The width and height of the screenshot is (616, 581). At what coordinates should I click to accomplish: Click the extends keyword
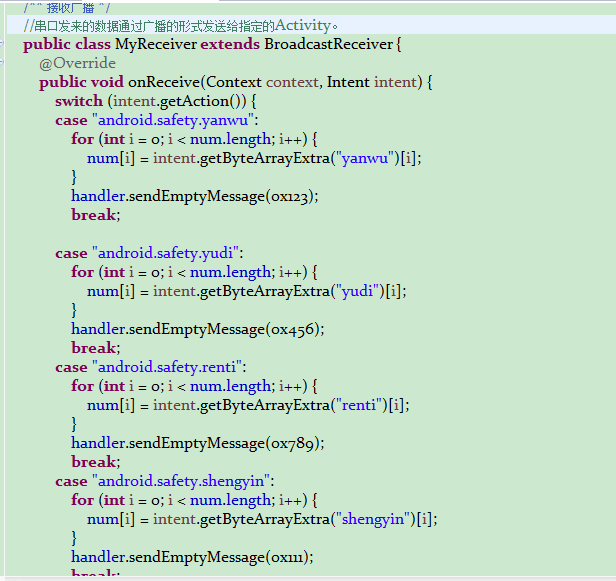click(x=230, y=44)
